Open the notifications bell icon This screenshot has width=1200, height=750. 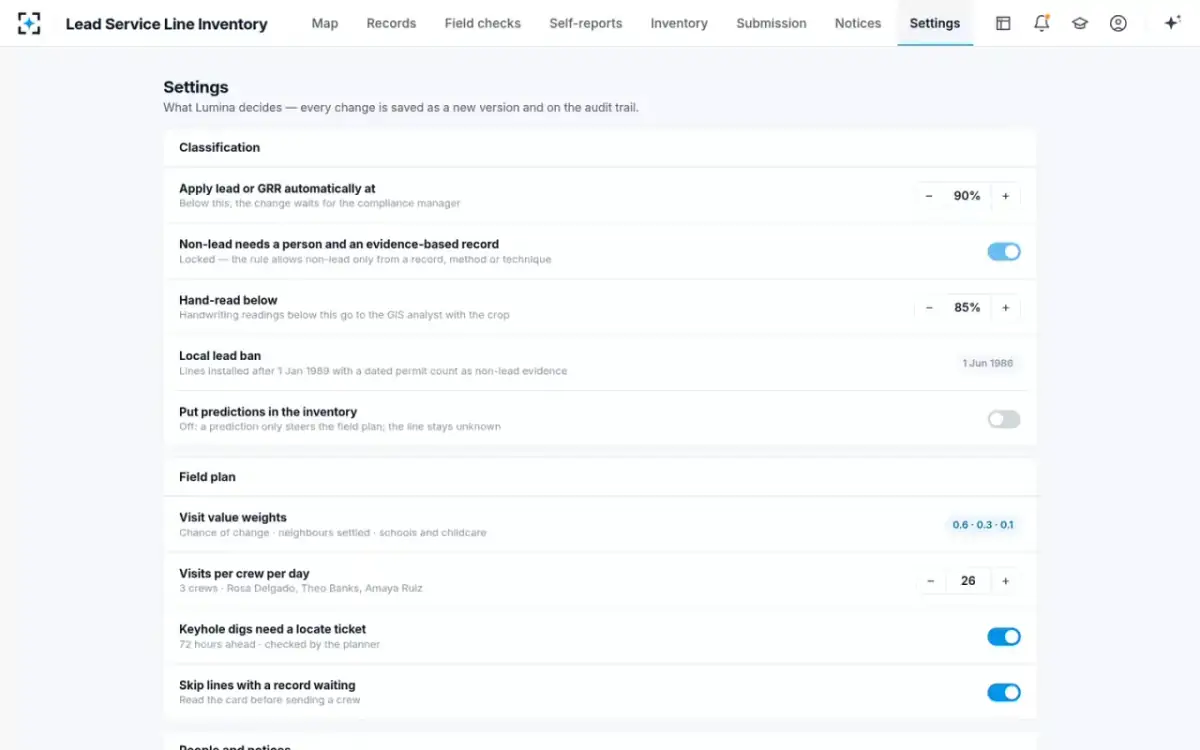click(x=1041, y=23)
